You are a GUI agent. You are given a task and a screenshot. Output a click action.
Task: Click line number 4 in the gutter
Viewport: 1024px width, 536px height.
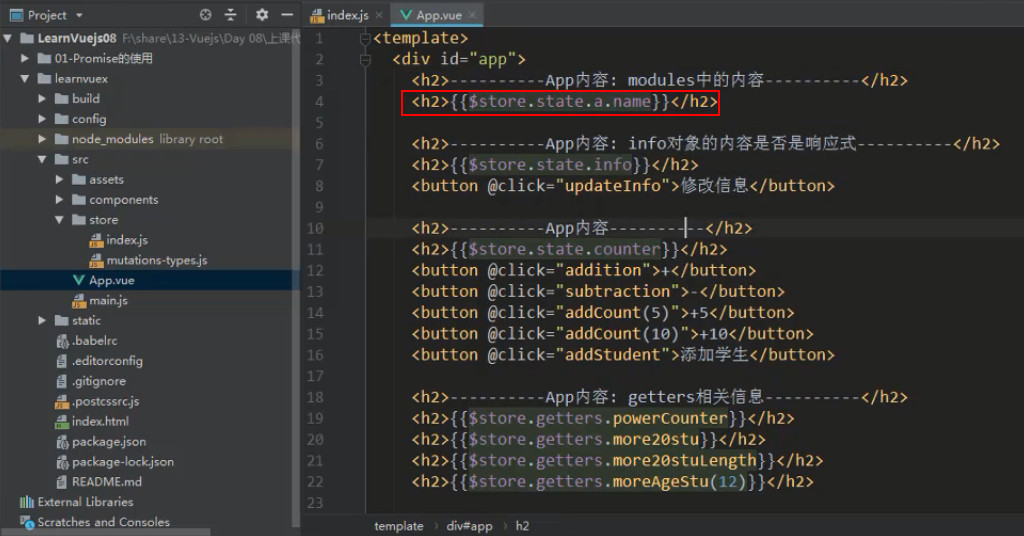(319, 102)
